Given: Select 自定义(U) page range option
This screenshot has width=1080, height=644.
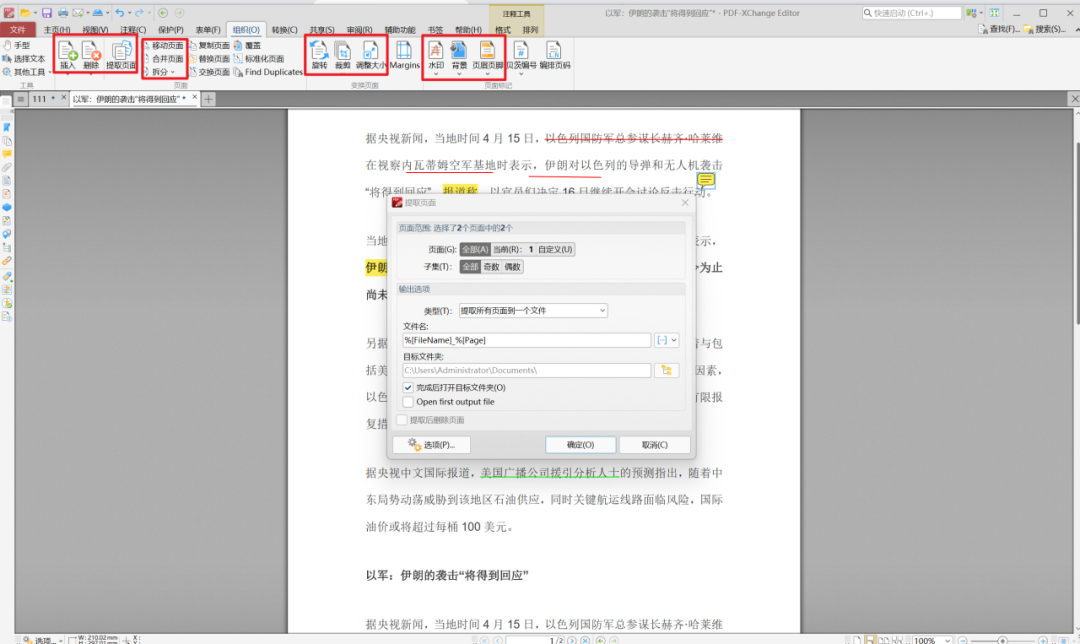Looking at the screenshot, I should pos(555,249).
